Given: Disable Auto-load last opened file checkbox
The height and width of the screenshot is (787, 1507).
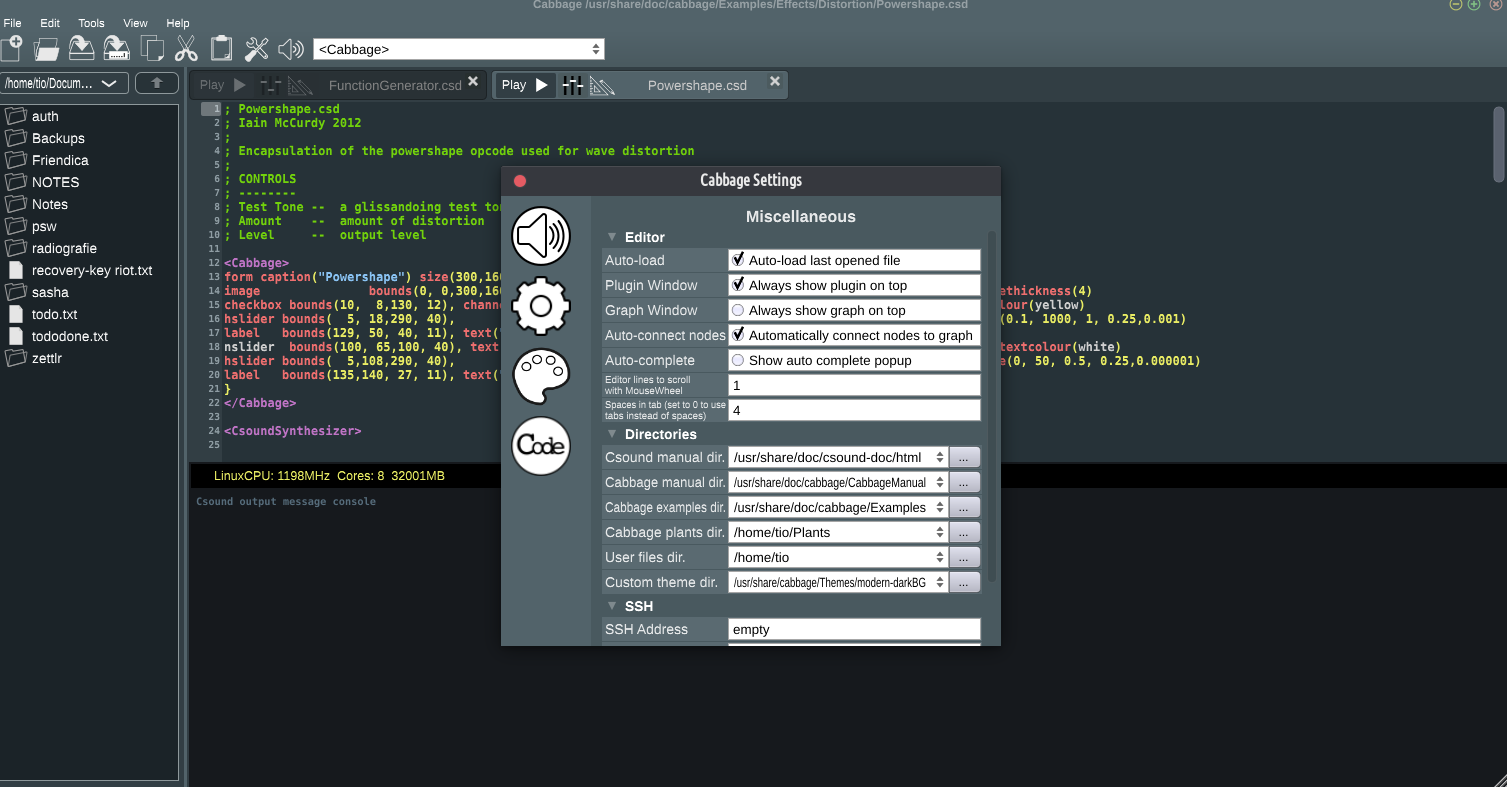Looking at the screenshot, I should tap(738, 260).
